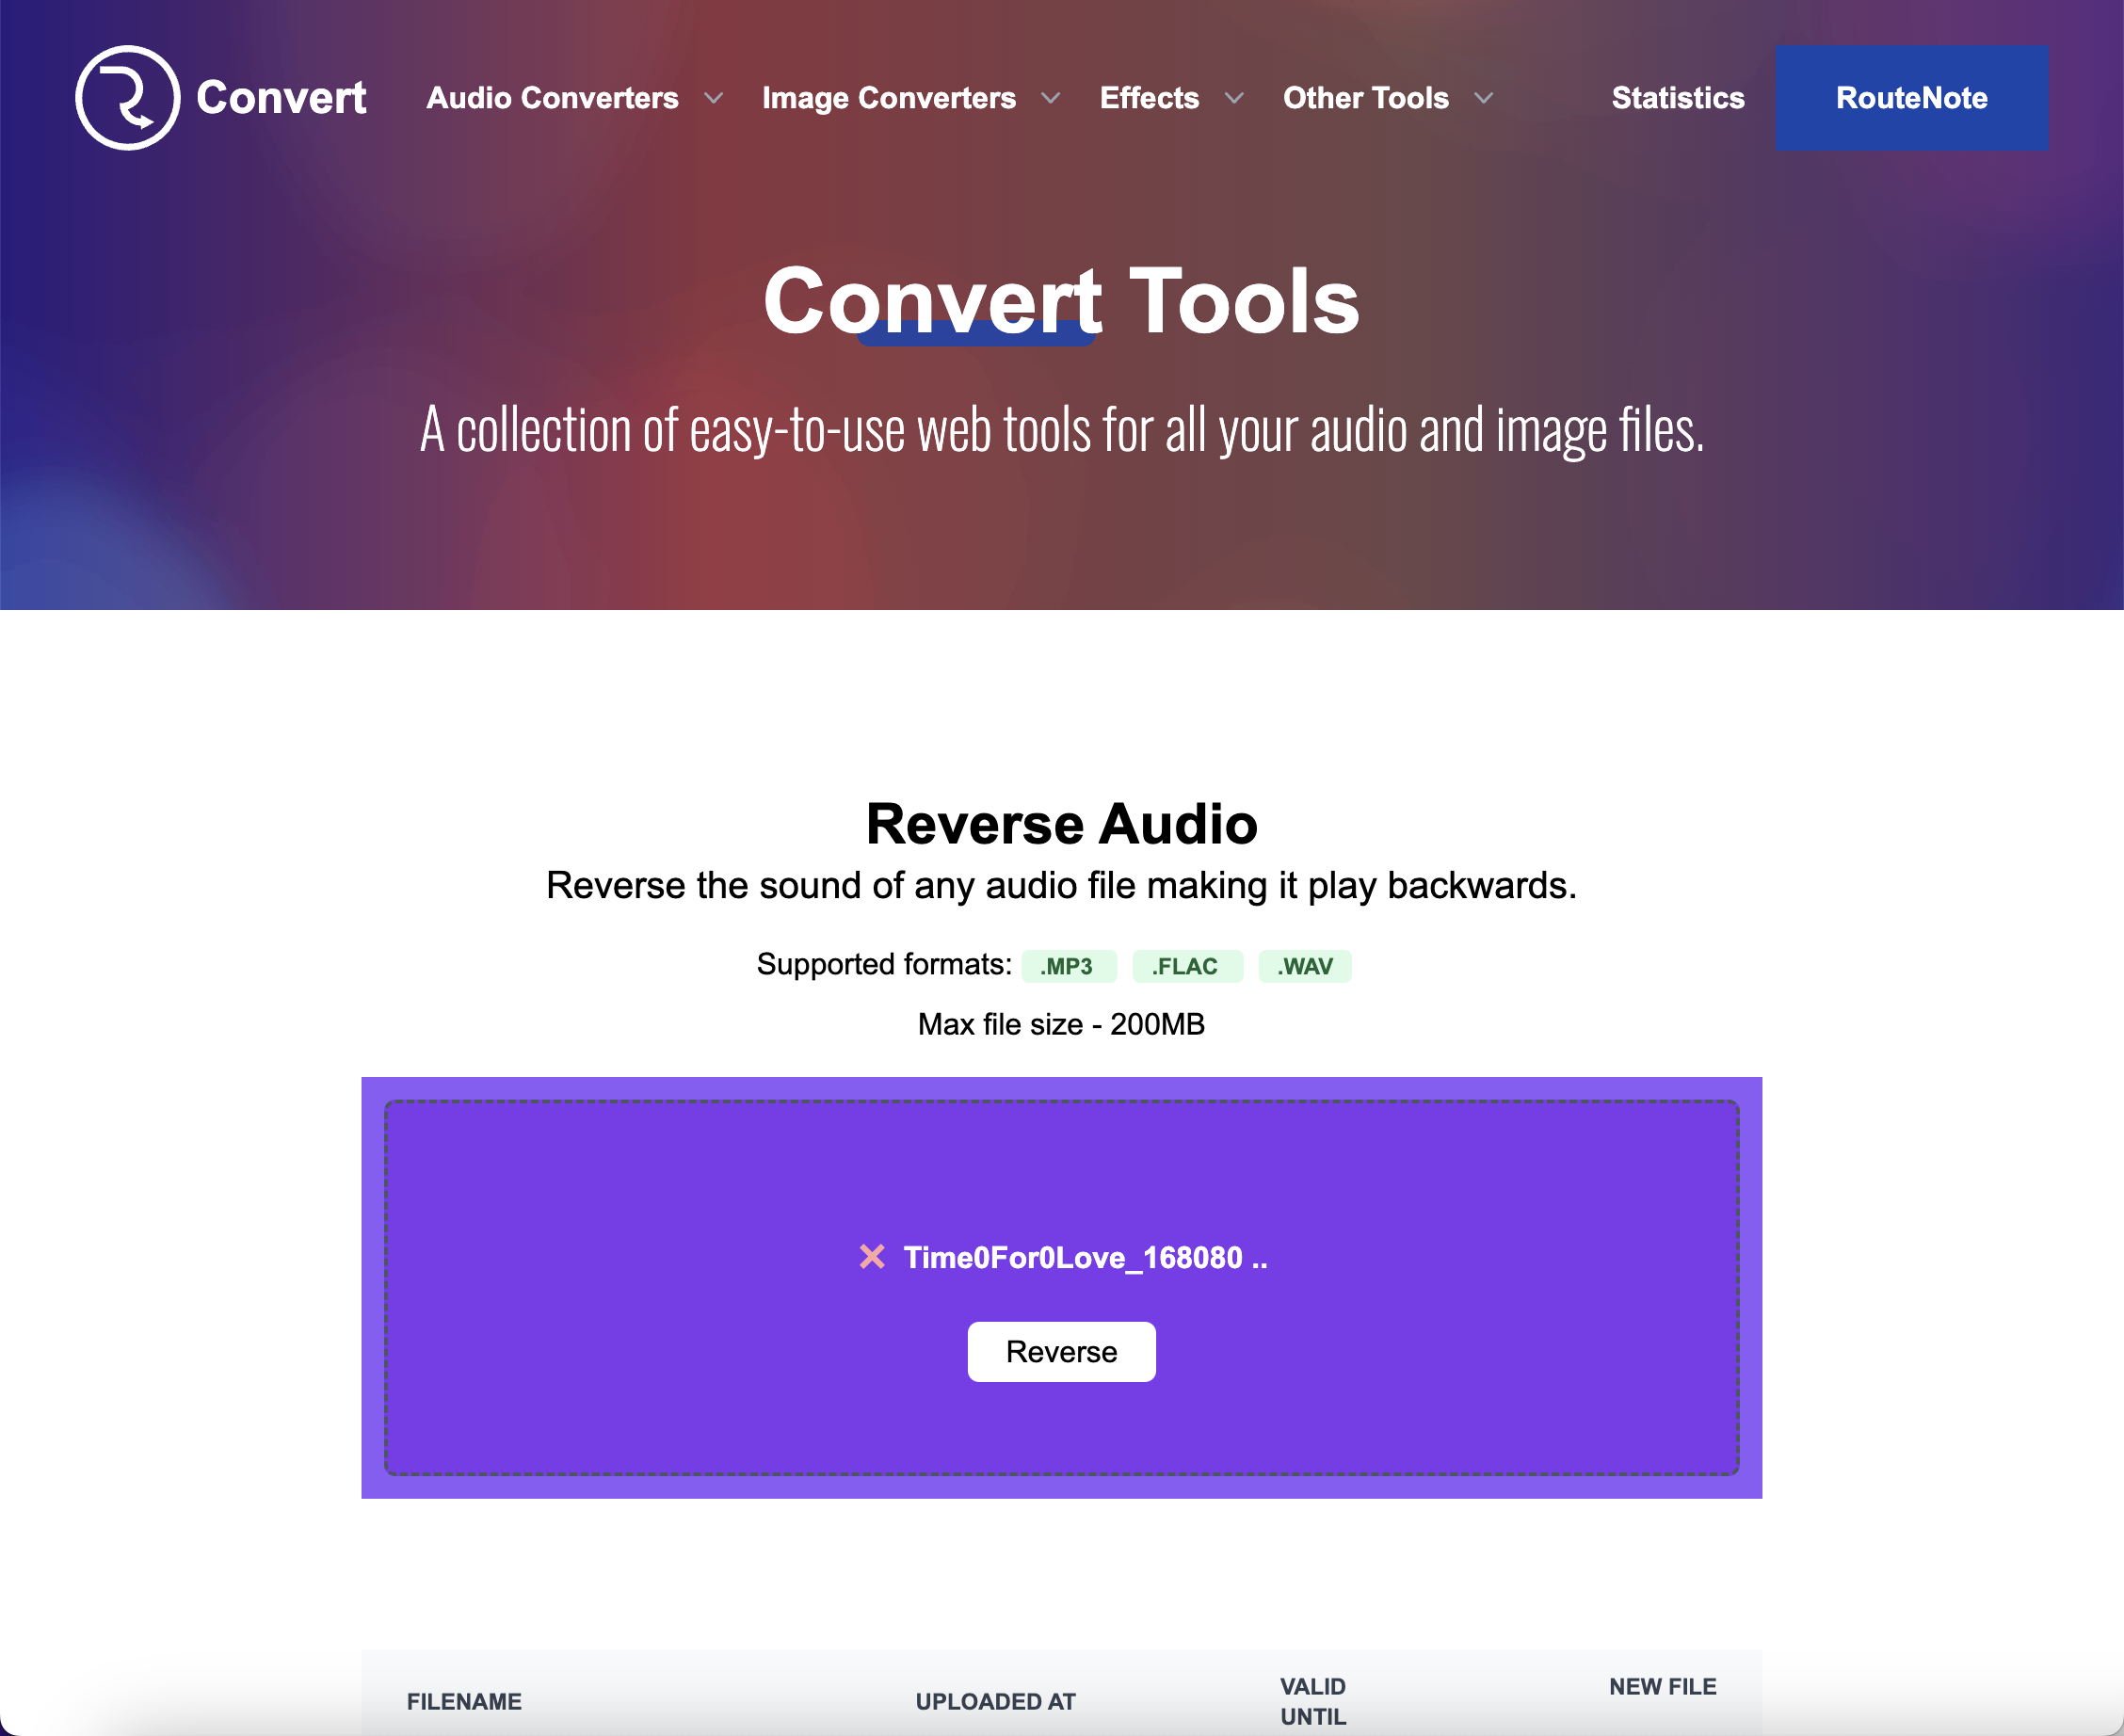Open the Image Converters menu
The height and width of the screenshot is (1736, 2124).
click(888, 98)
